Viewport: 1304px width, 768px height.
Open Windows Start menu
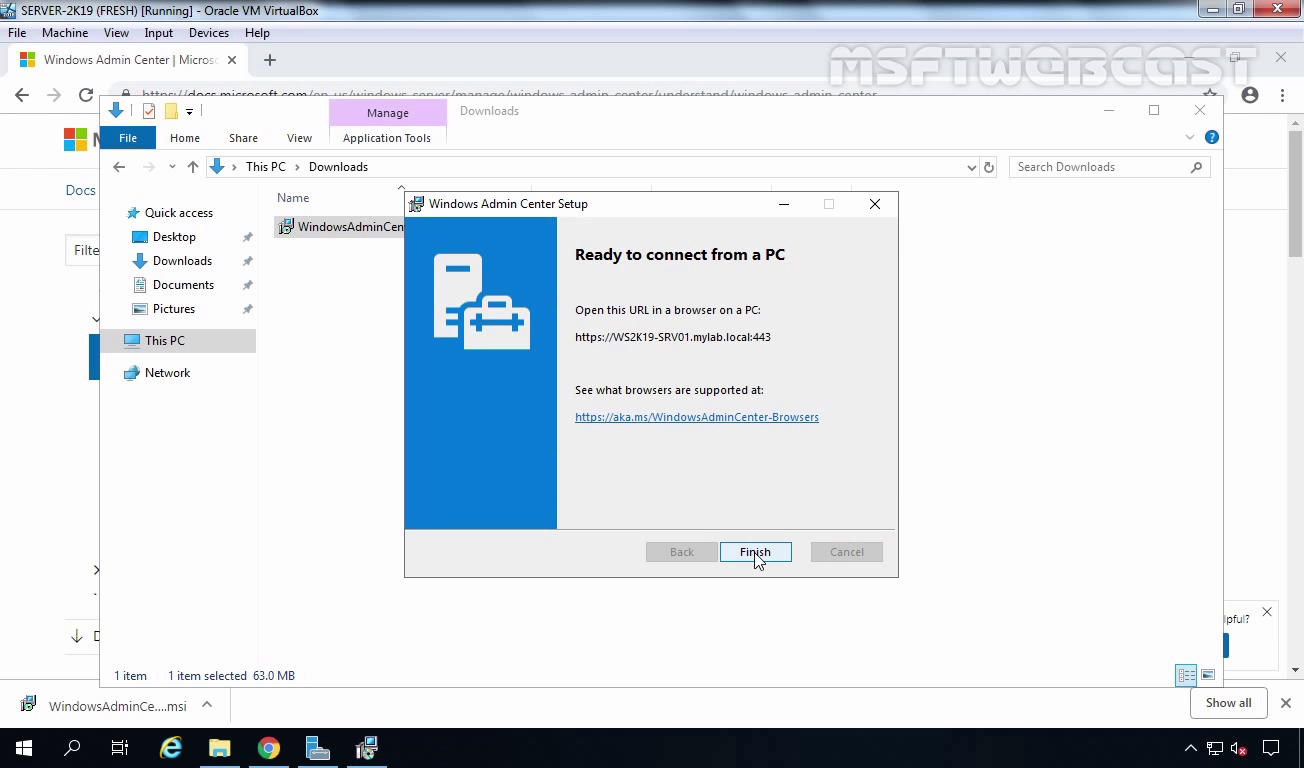click(x=24, y=748)
